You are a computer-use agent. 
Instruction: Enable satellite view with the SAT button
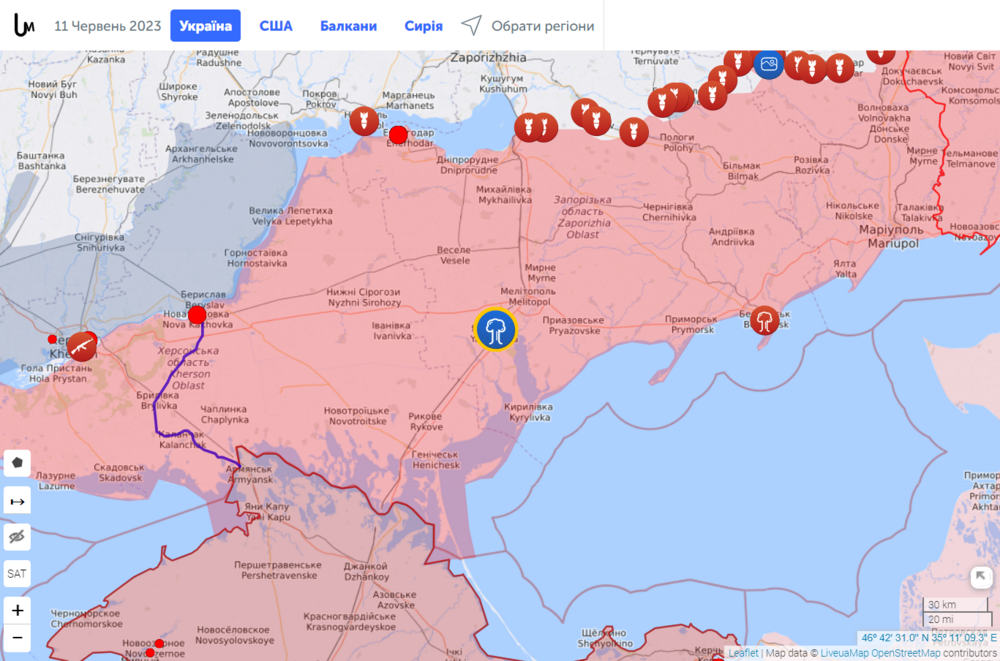pyautogui.click(x=17, y=573)
